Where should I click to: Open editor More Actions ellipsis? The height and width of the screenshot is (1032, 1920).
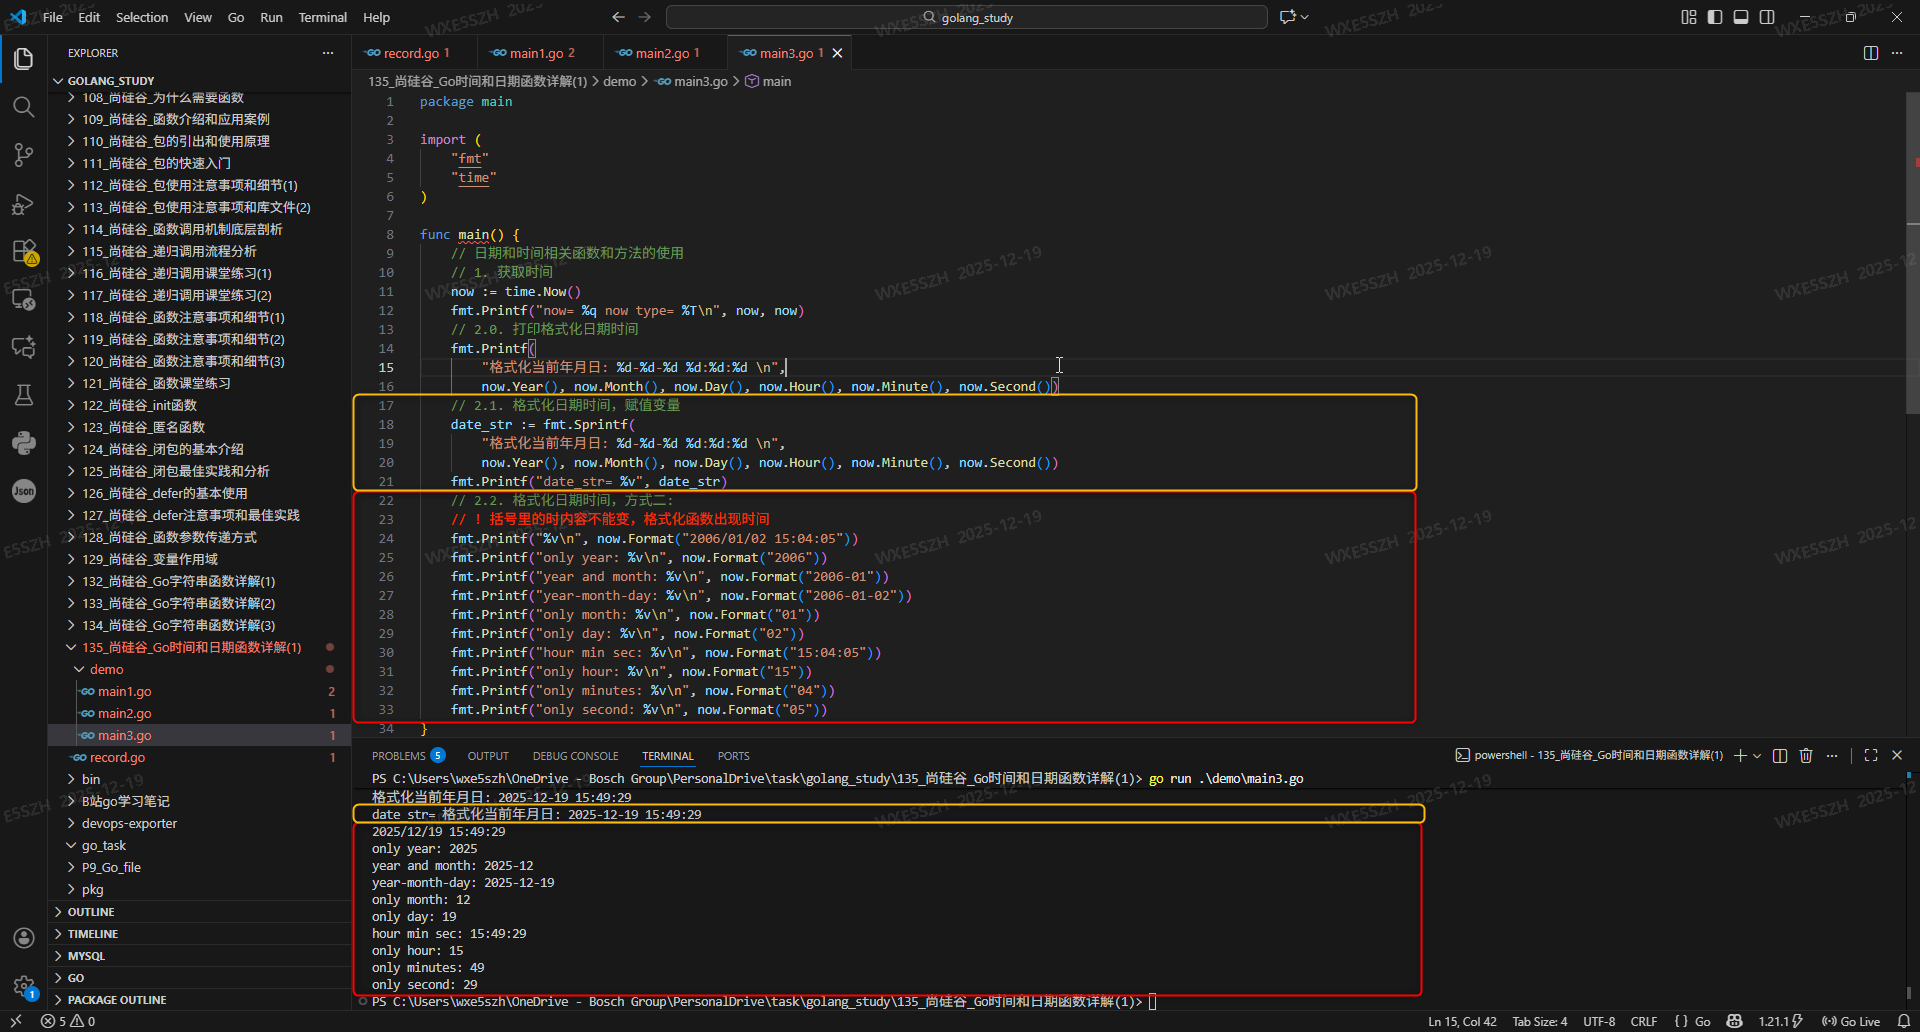pyautogui.click(x=1897, y=53)
